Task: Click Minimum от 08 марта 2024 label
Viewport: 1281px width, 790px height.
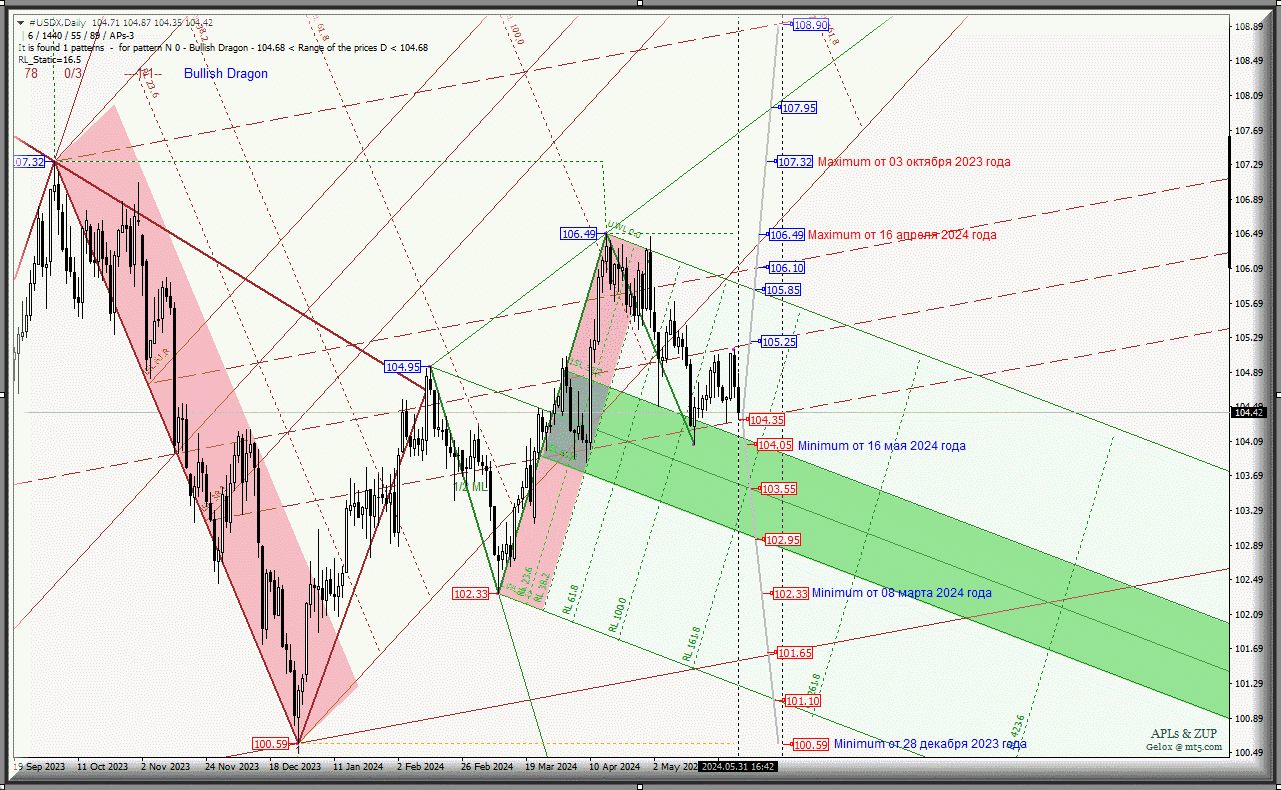Action: point(901,593)
